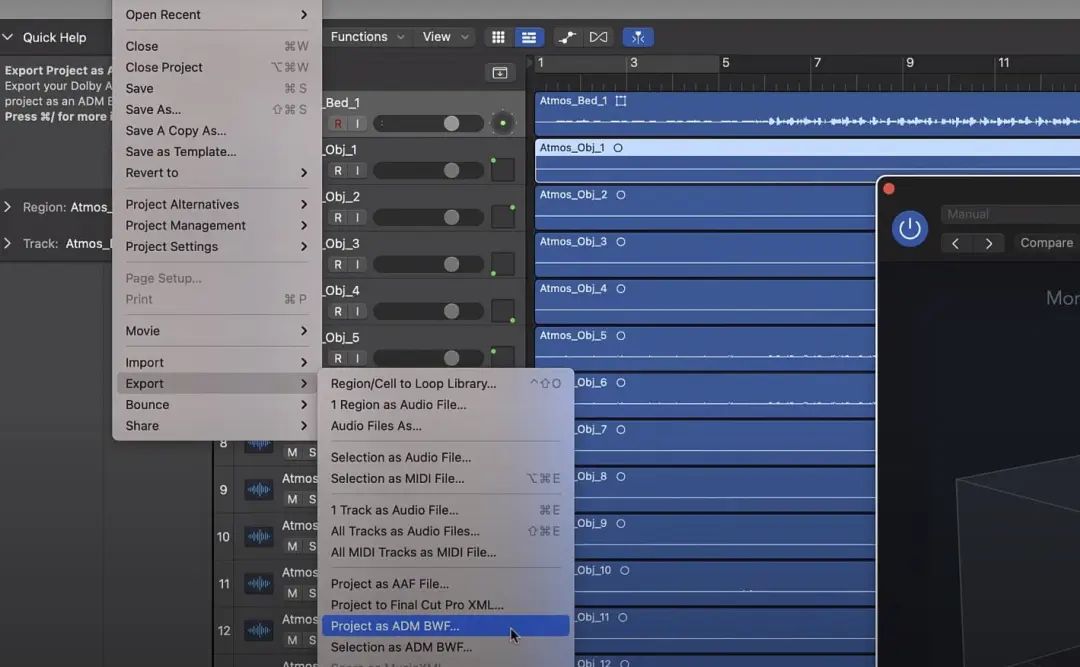Select Close Project menu item
This screenshot has width=1080, height=667.
pyautogui.click(x=216, y=67)
